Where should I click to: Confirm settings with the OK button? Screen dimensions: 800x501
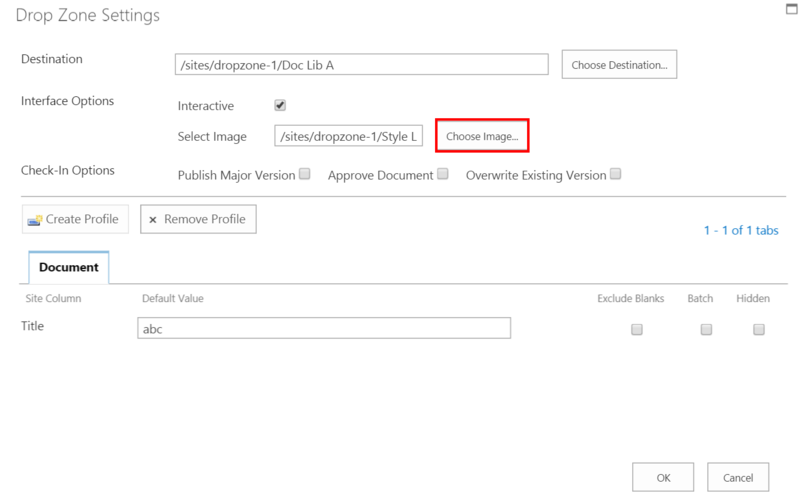pyautogui.click(x=663, y=477)
